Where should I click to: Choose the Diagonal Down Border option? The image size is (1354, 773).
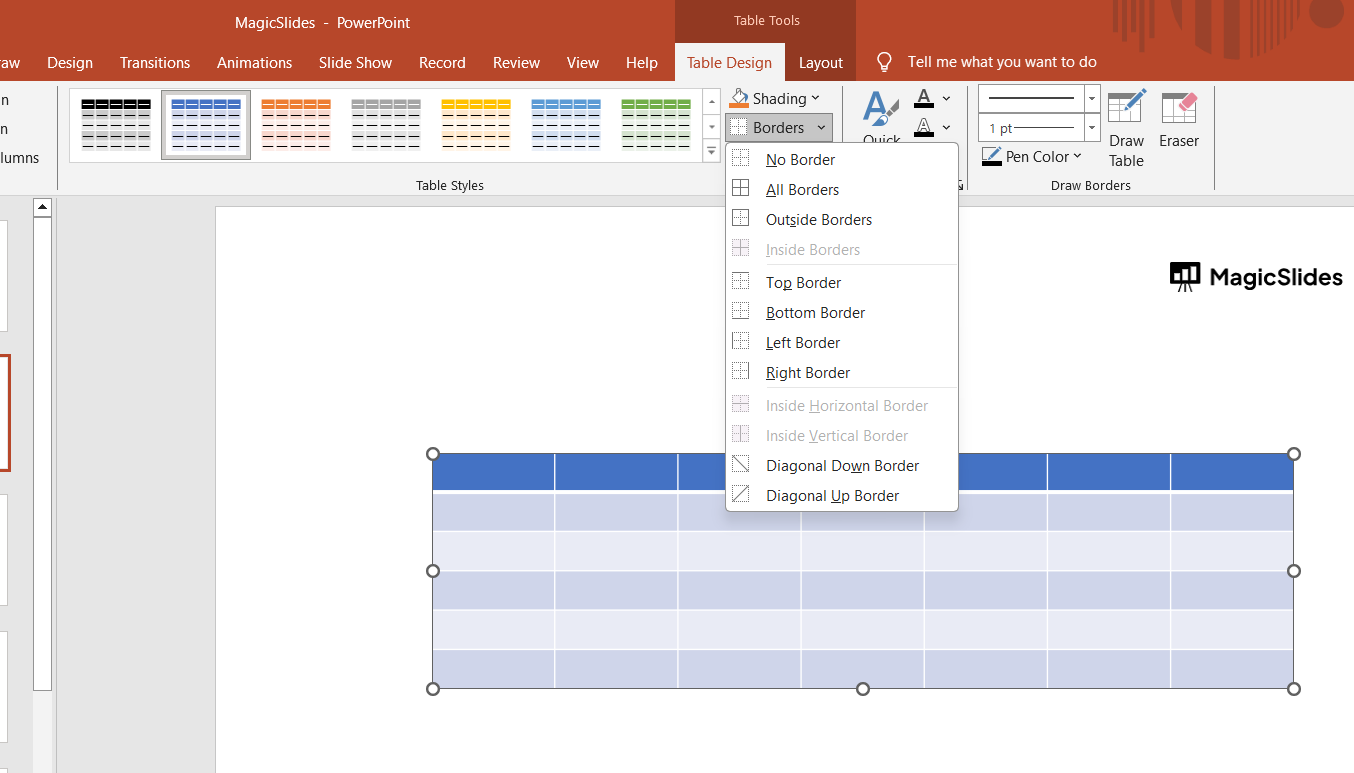(842, 466)
